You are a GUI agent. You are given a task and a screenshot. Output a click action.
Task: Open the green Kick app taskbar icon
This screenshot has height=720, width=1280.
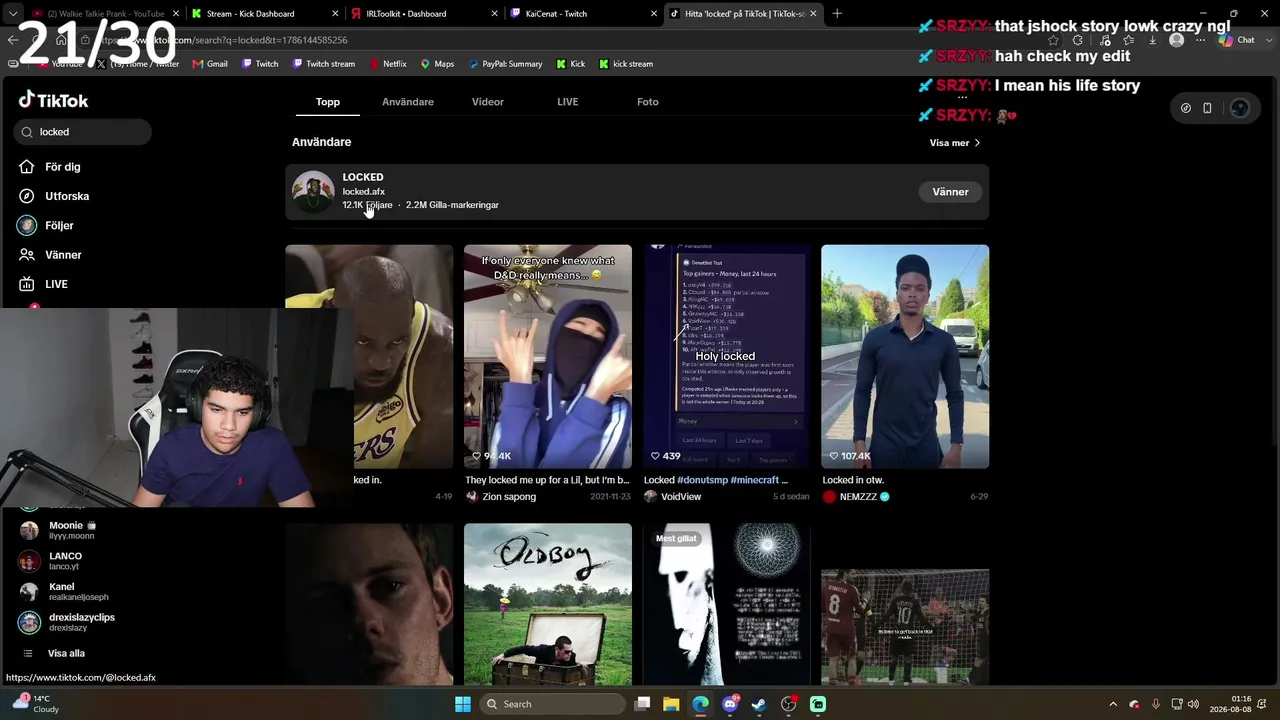click(818, 704)
